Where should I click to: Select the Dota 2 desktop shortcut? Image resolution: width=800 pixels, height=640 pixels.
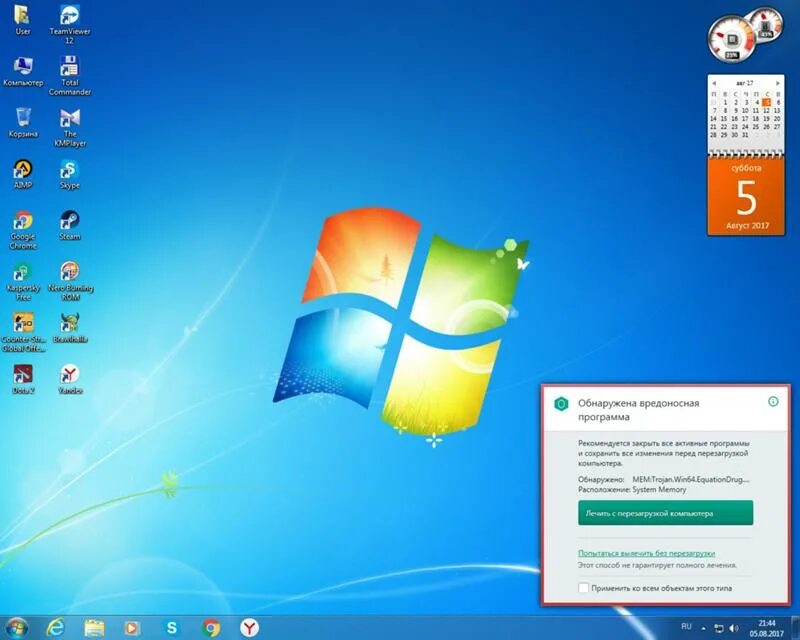coord(23,379)
